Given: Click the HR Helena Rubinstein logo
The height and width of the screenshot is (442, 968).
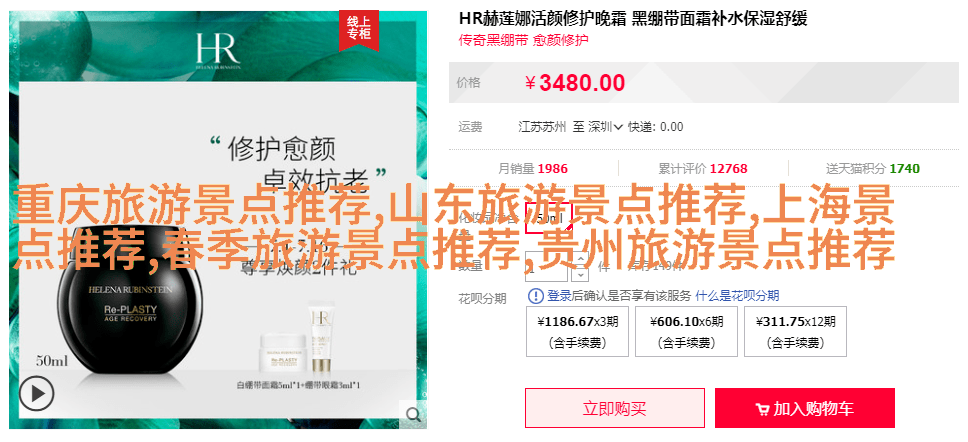Looking at the screenshot, I should (x=218, y=50).
